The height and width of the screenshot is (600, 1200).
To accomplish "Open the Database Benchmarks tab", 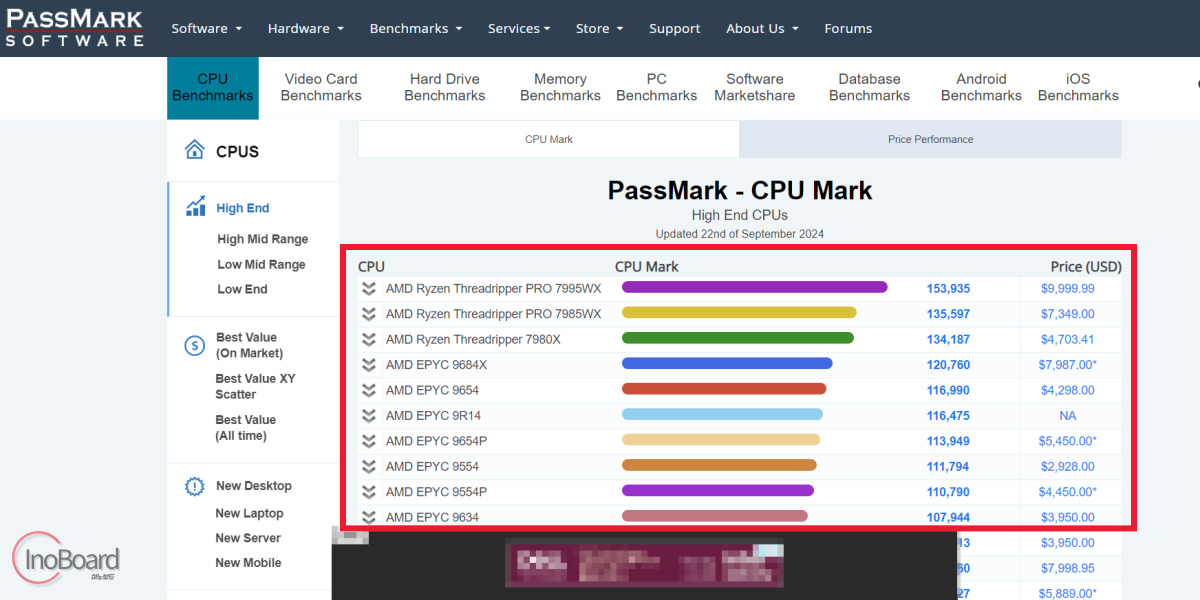I will (x=869, y=87).
